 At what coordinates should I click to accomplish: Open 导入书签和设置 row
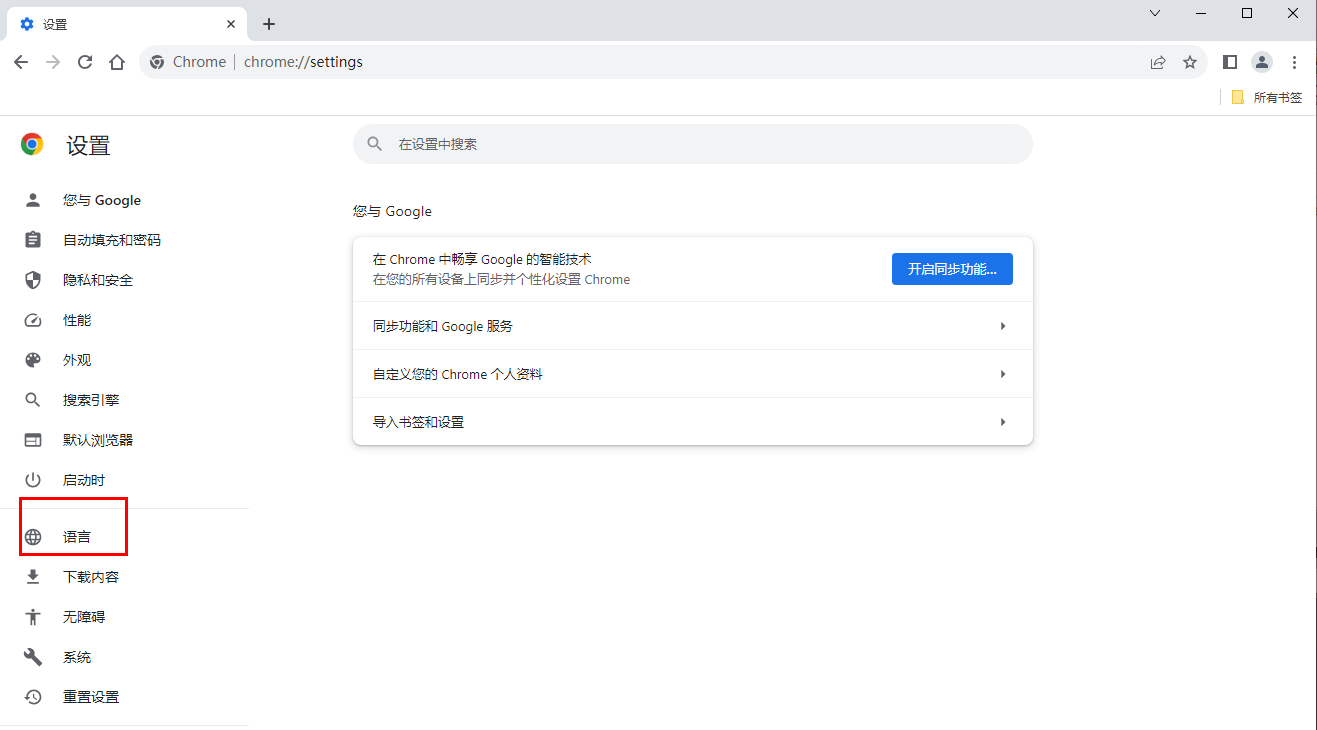tap(693, 422)
